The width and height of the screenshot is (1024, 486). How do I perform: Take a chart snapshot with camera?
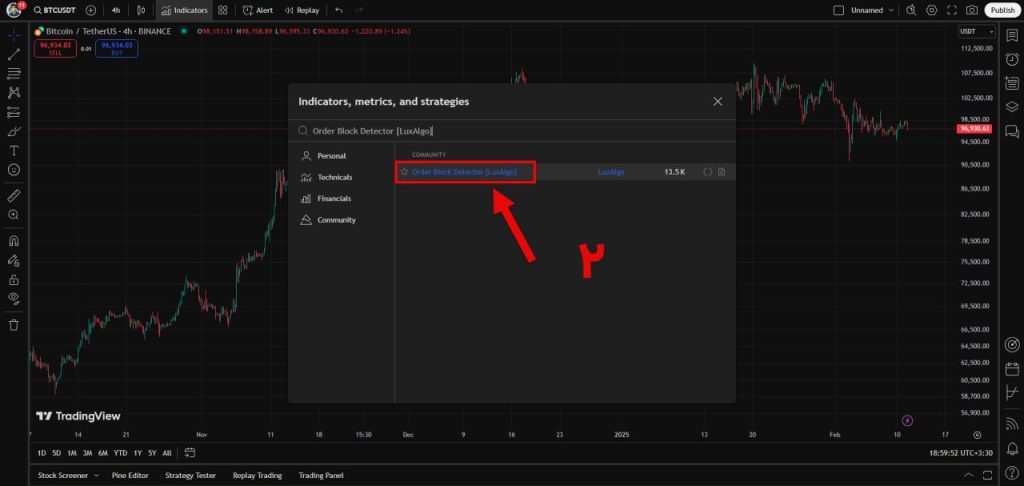click(x=972, y=10)
